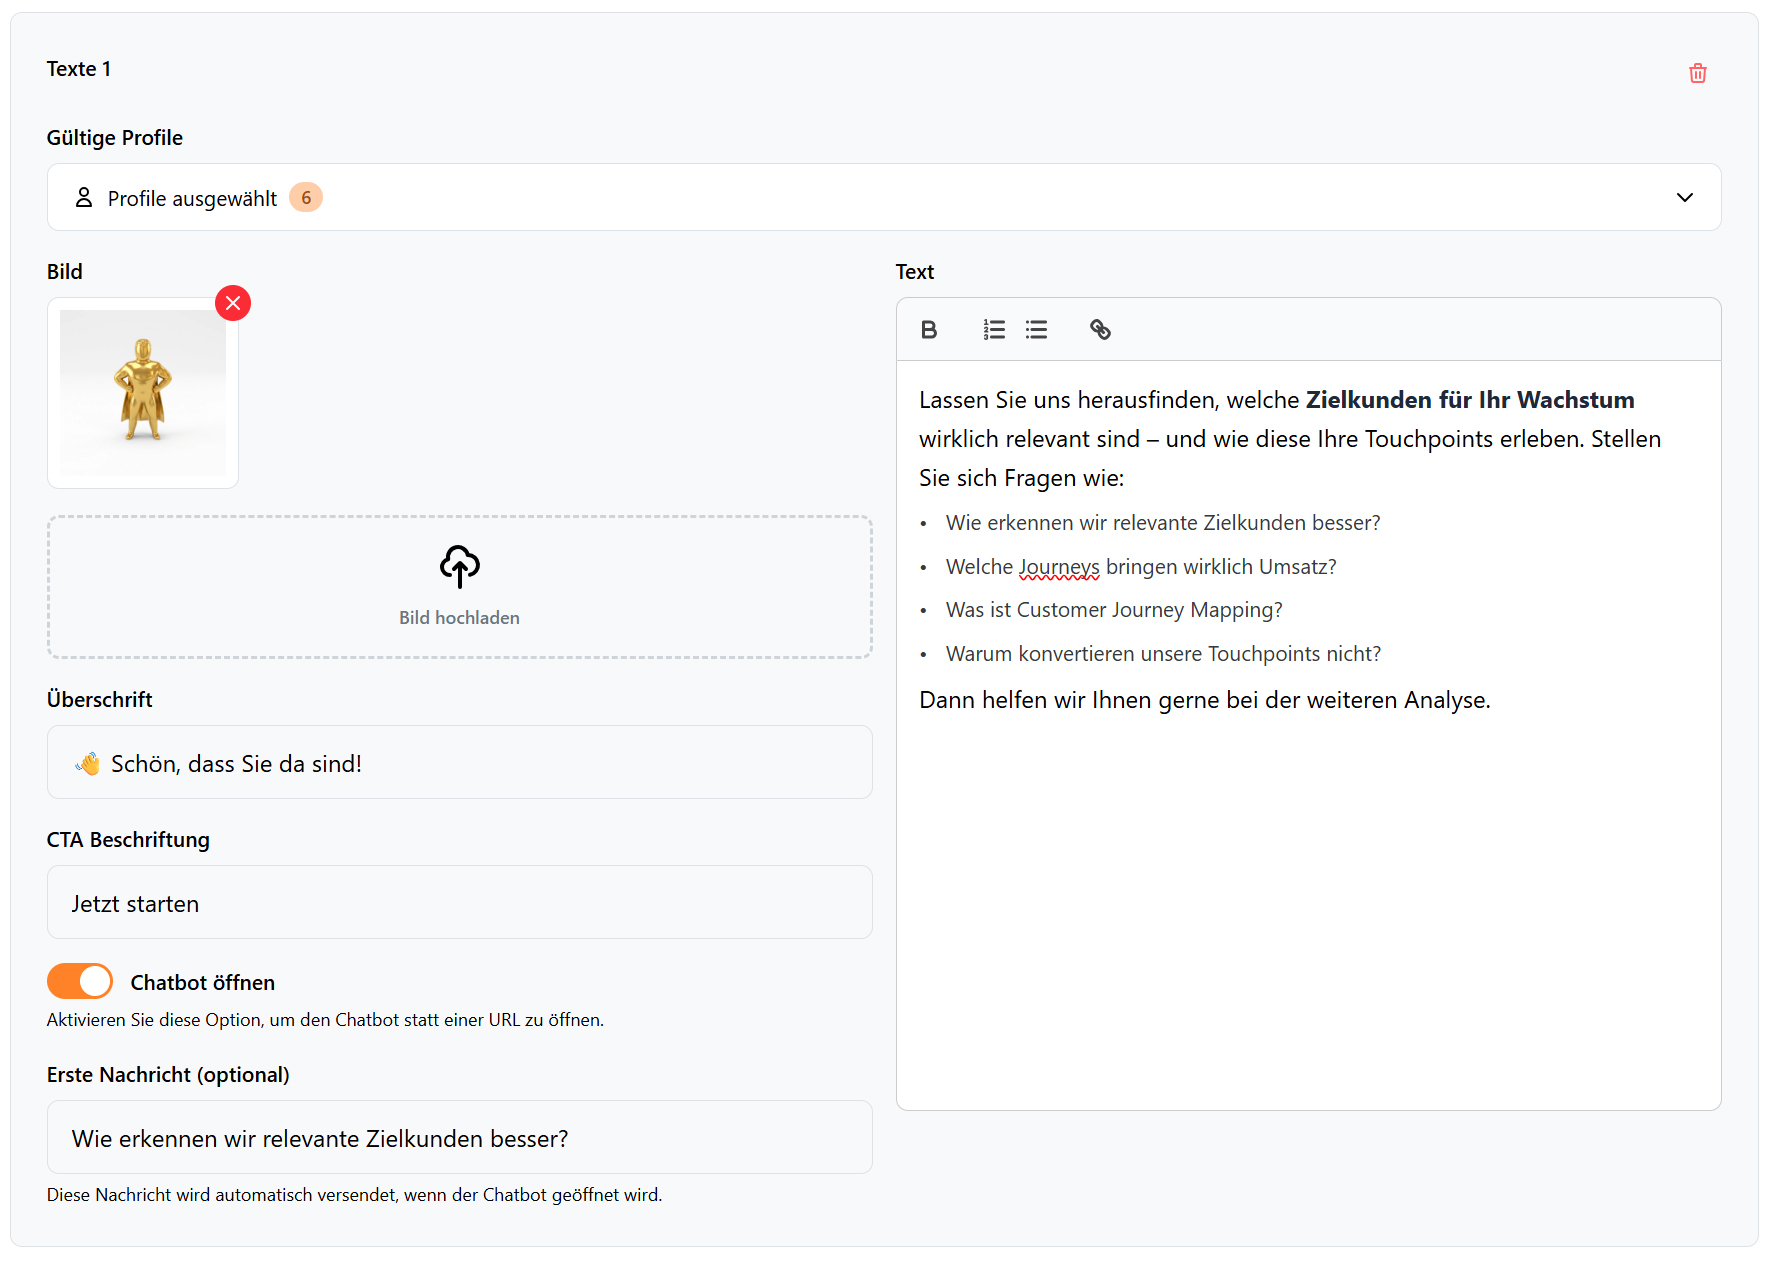The height and width of the screenshot is (1261, 1771).
Task: Click the waving hand emoji in headline
Action: coord(88,764)
